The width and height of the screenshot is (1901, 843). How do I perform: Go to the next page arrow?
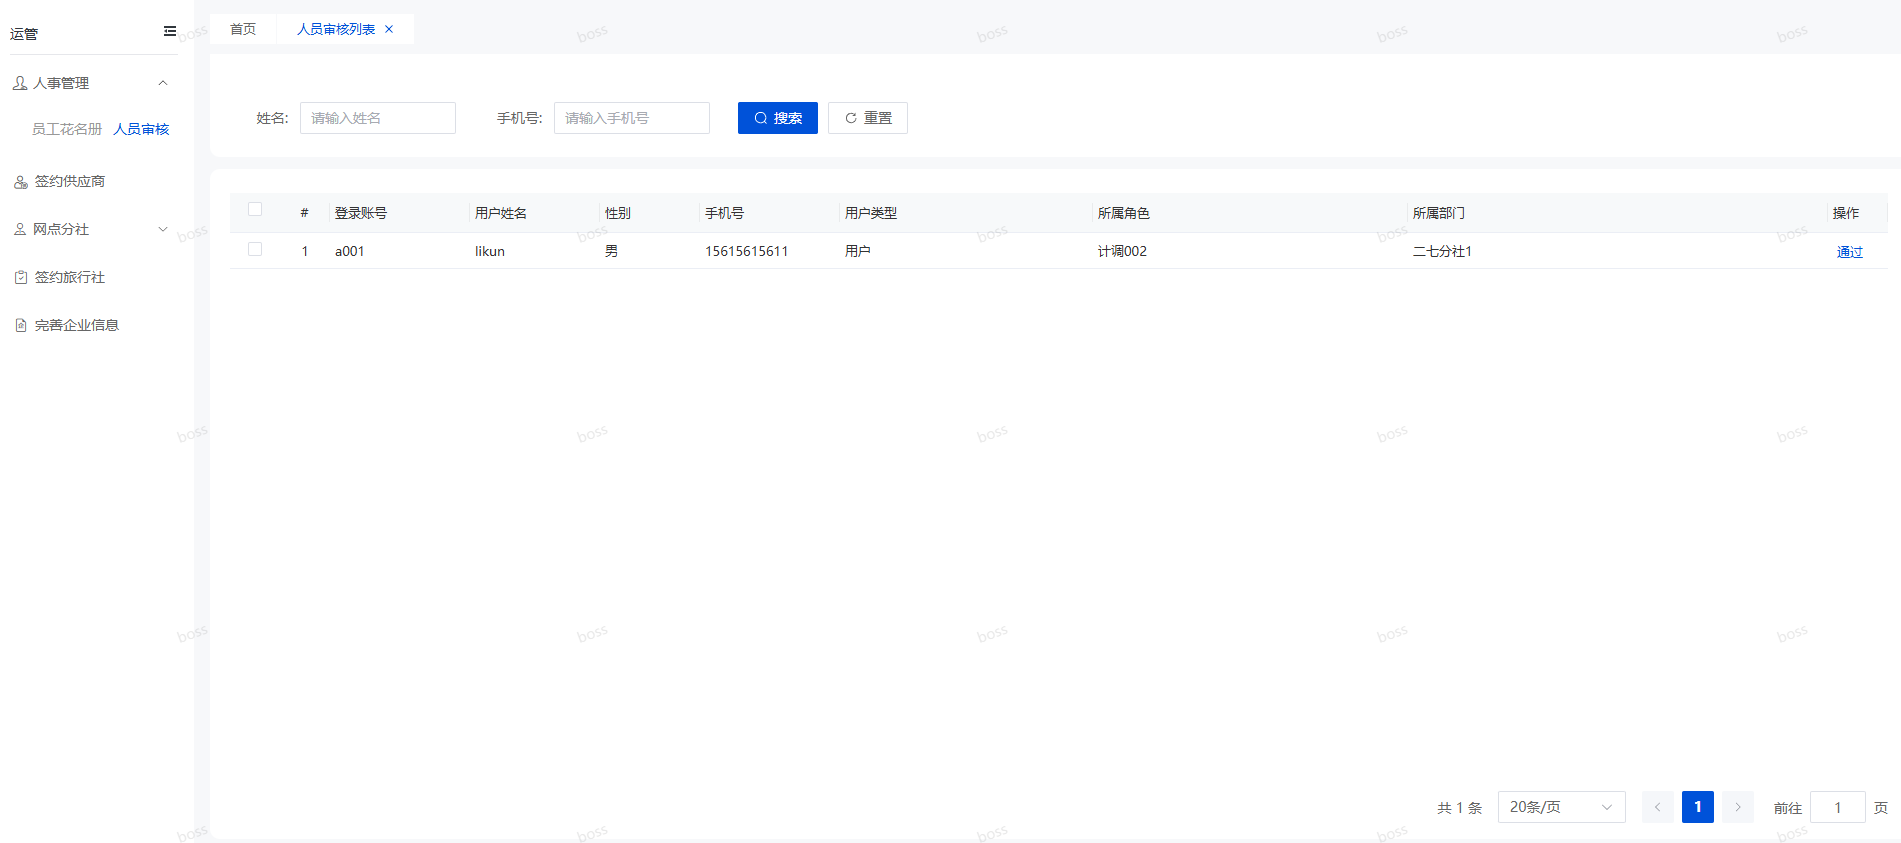[1738, 807]
